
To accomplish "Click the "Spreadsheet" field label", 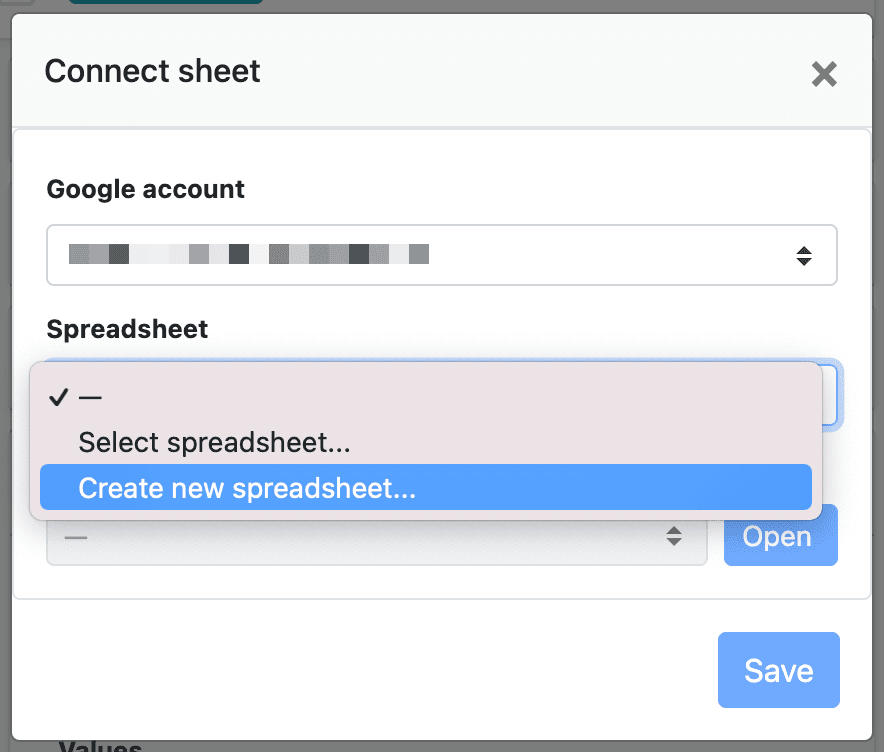I will coord(127,330).
